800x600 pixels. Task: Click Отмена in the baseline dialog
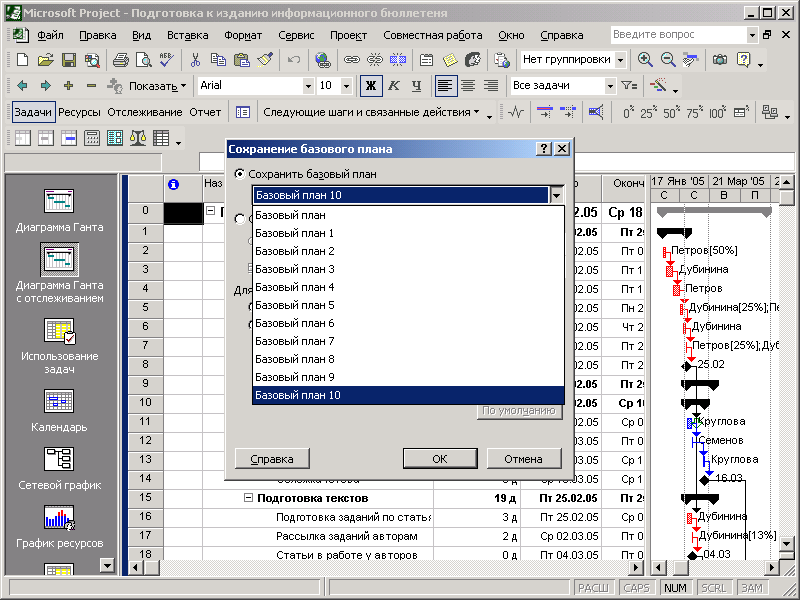[x=523, y=459]
